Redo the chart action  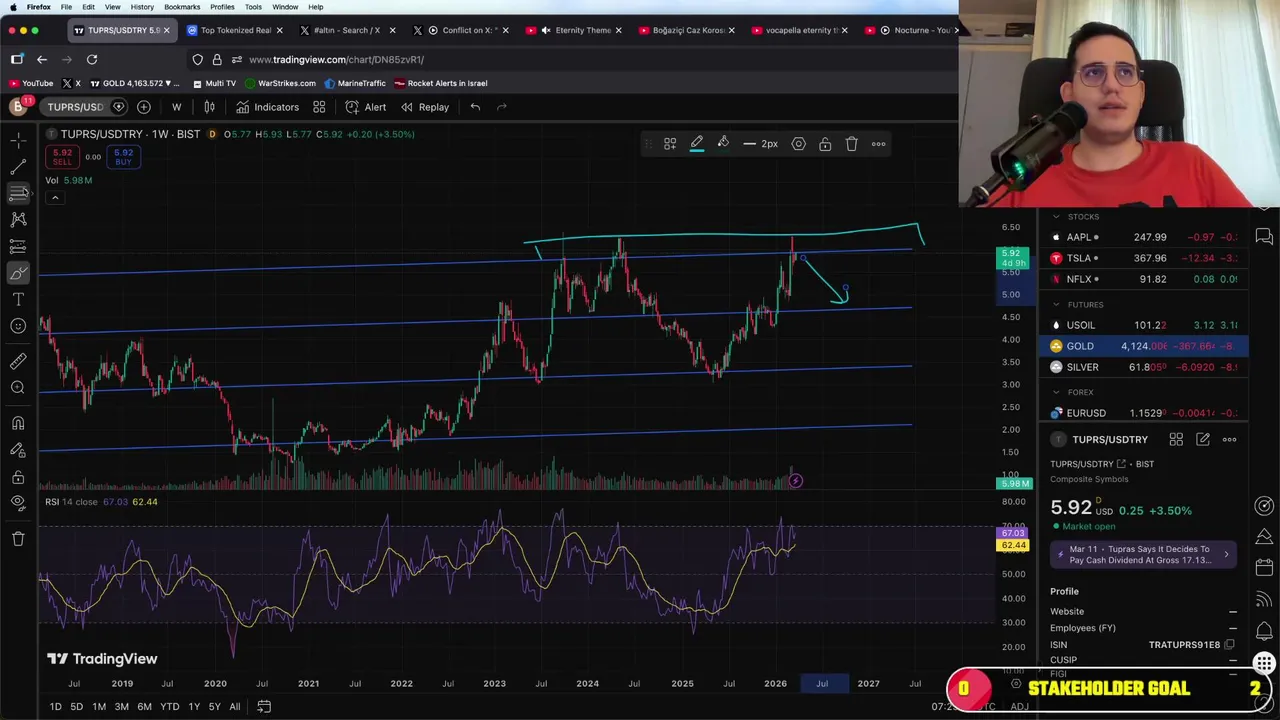pos(502,107)
